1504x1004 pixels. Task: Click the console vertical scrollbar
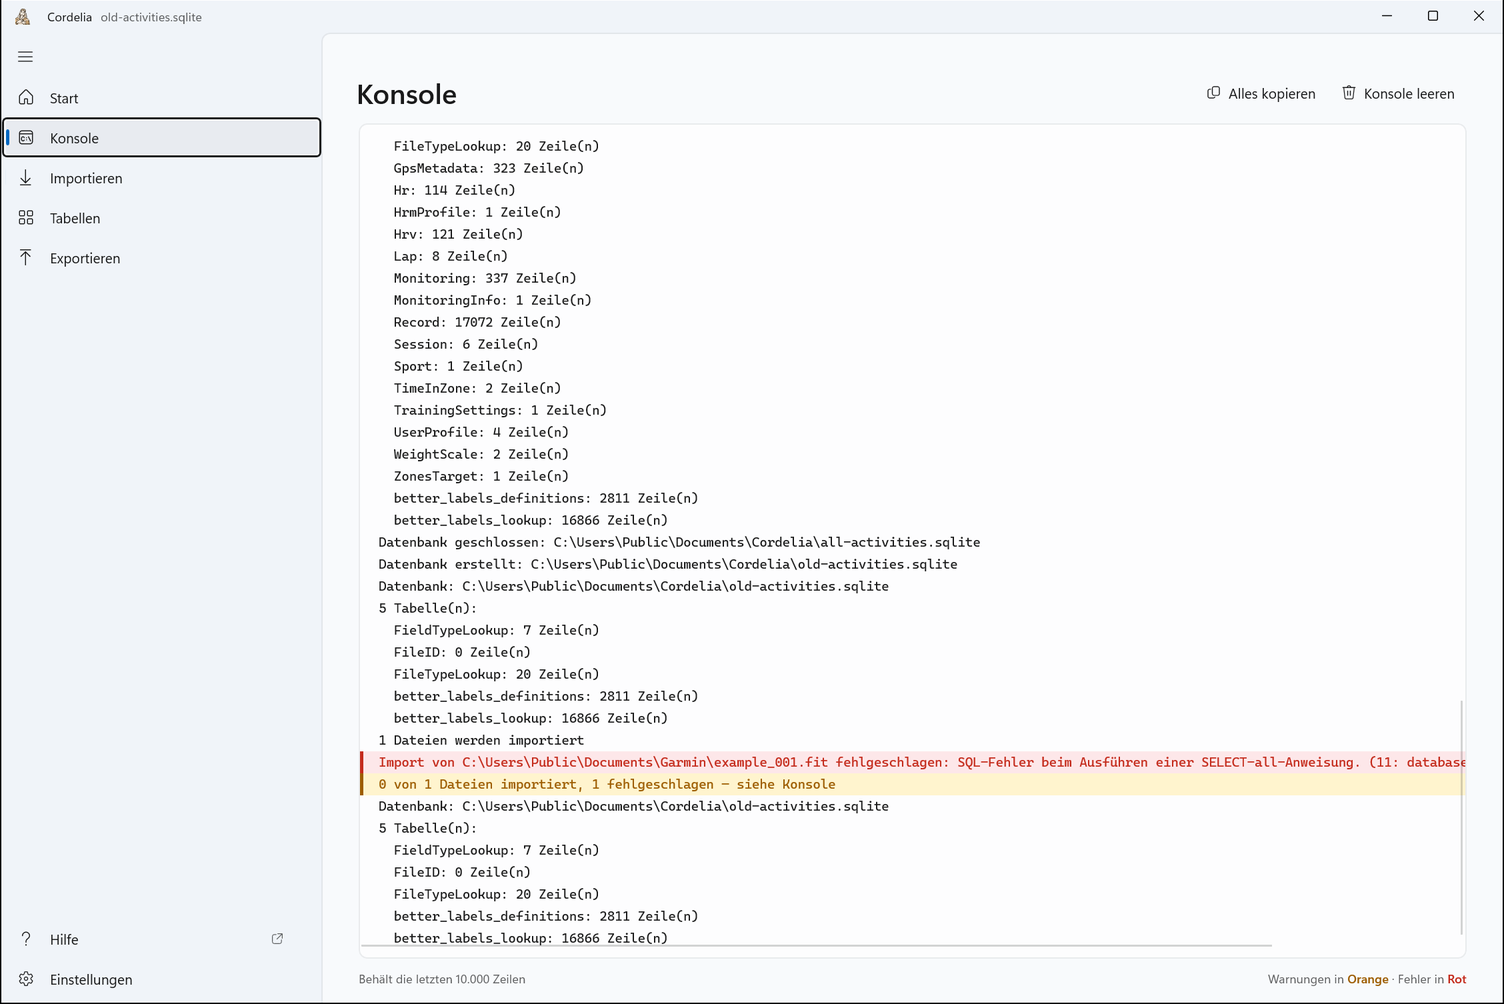click(x=1461, y=817)
